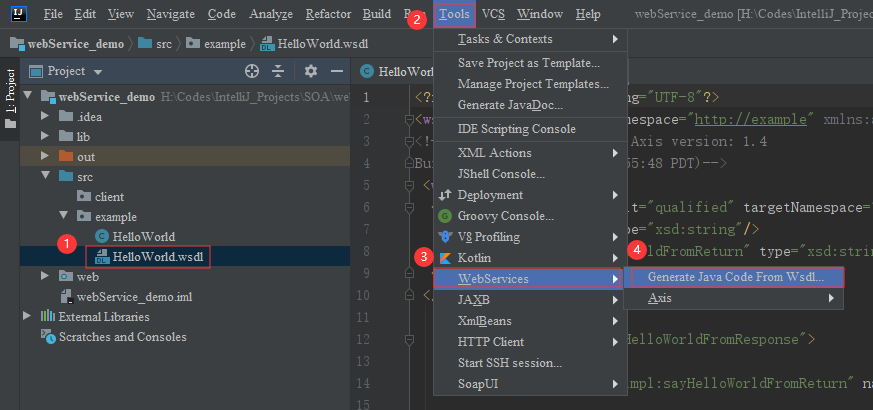Open the Help menu
873x410 pixels.
[588, 14]
